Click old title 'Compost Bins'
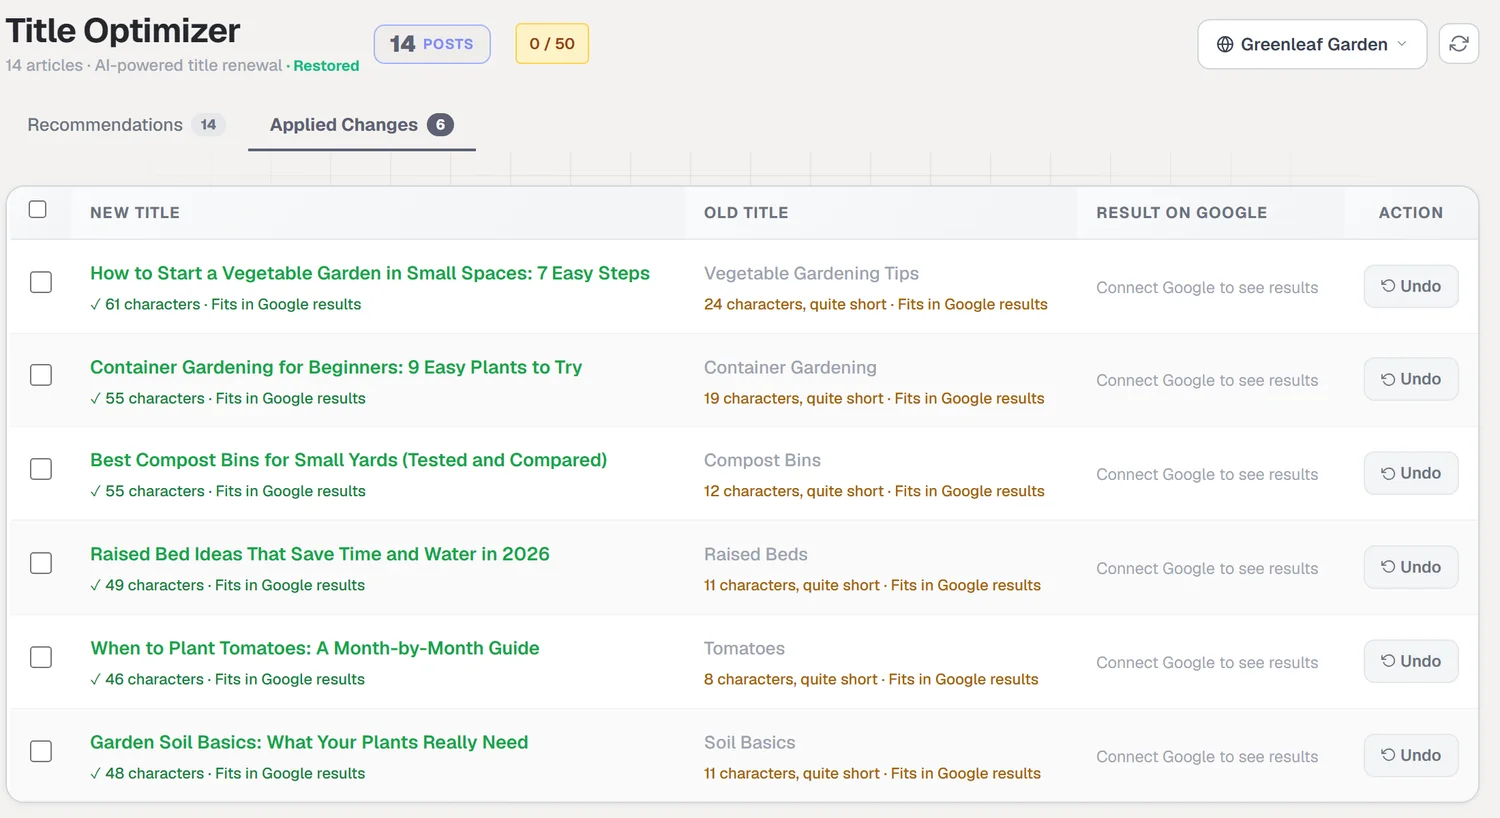The width and height of the screenshot is (1500, 818). pyautogui.click(x=762, y=460)
